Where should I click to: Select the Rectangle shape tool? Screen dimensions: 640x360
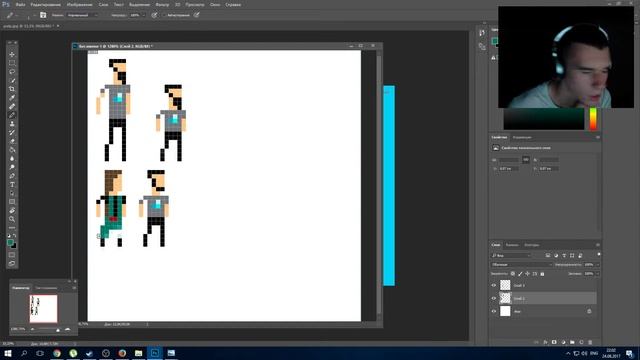12,202
